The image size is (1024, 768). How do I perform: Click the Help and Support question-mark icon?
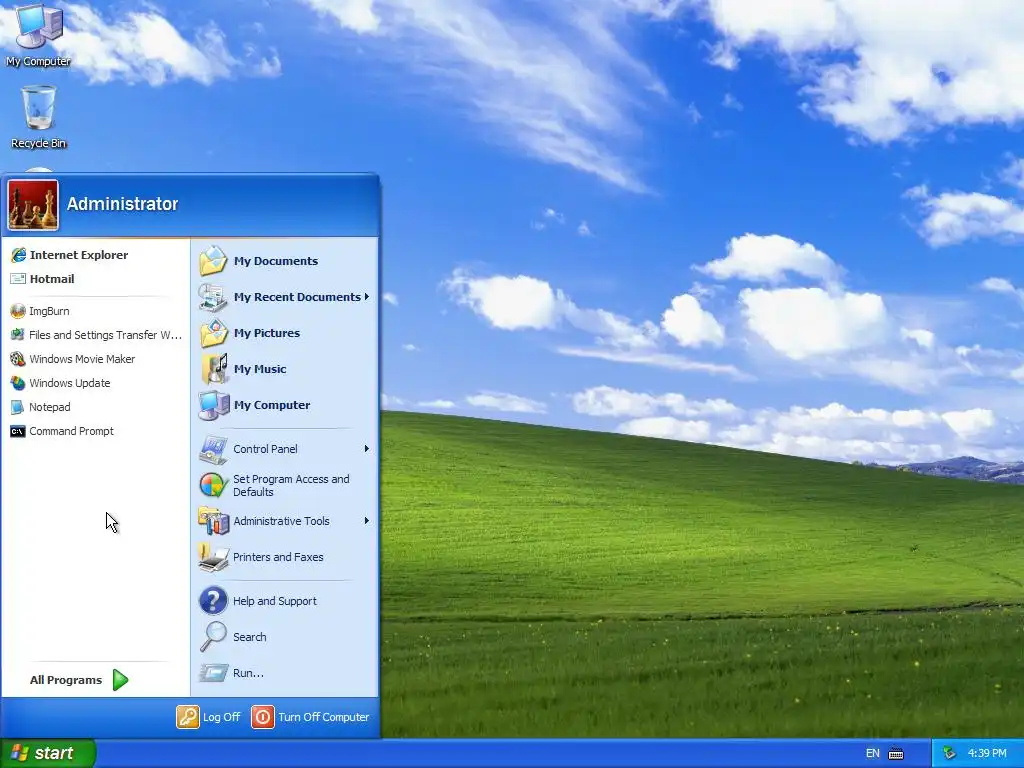click(x=214, y=601)
